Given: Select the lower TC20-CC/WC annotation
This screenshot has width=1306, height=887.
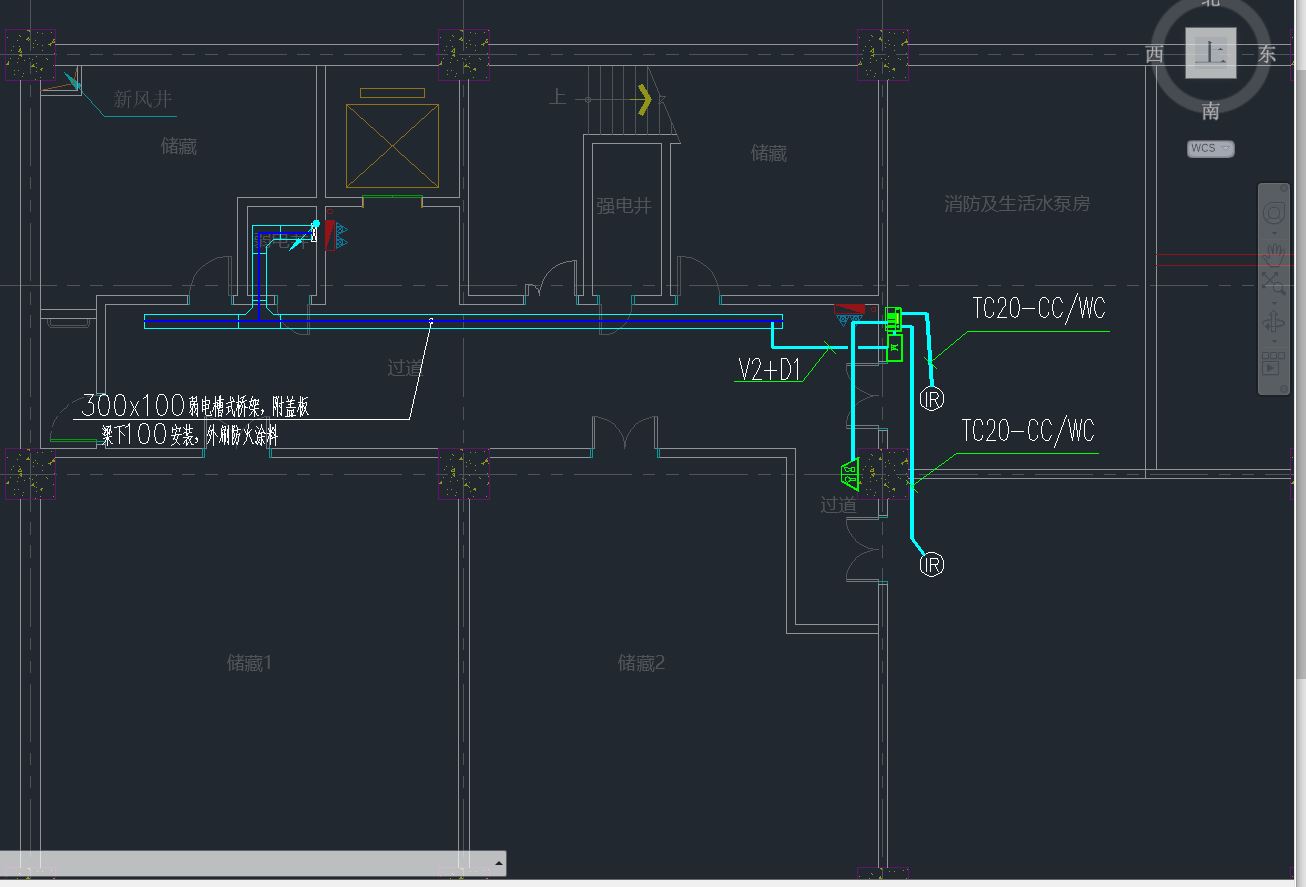Looking at the screenshot, I should click(1028, 431).
